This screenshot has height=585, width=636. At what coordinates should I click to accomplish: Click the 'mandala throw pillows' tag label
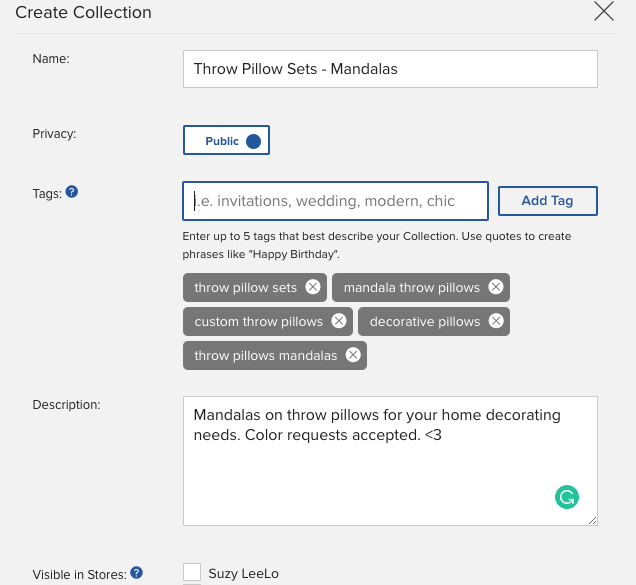click(x=411, y=287)
